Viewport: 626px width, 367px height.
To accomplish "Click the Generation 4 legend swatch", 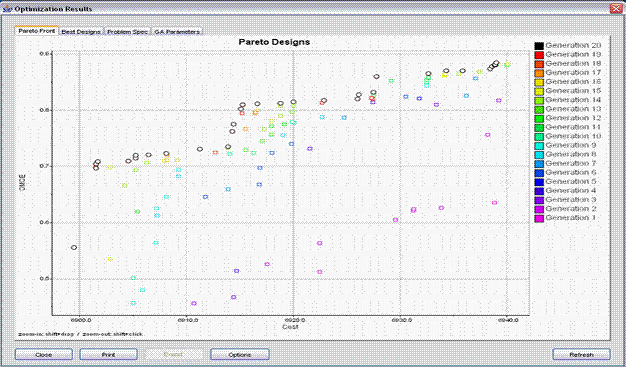I will pyautogui.click(x=539, y=191).
